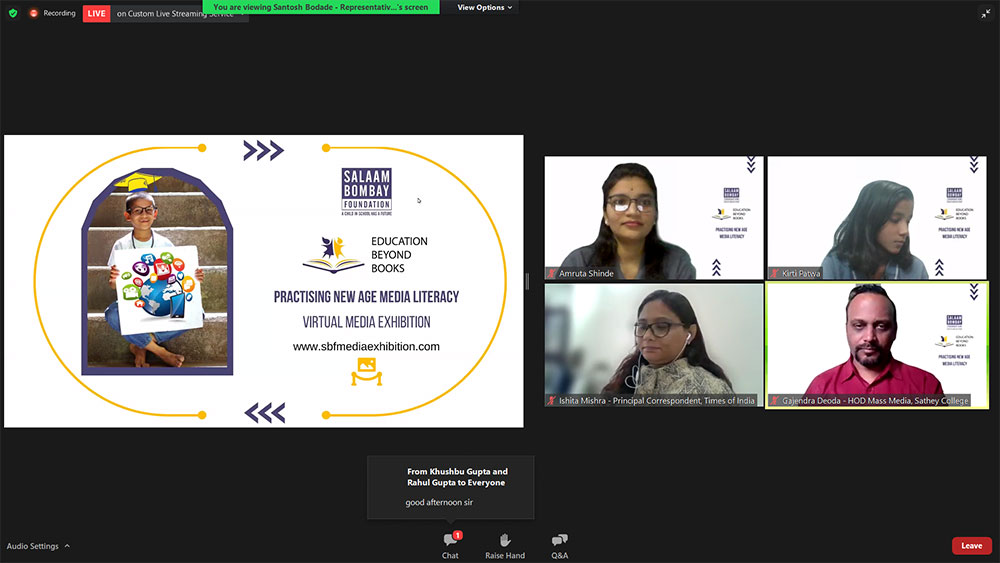The width and height of the screenshot is (1000, 563).
Task: Select Amruta Shinde's video tile
Action: (654, 217)
